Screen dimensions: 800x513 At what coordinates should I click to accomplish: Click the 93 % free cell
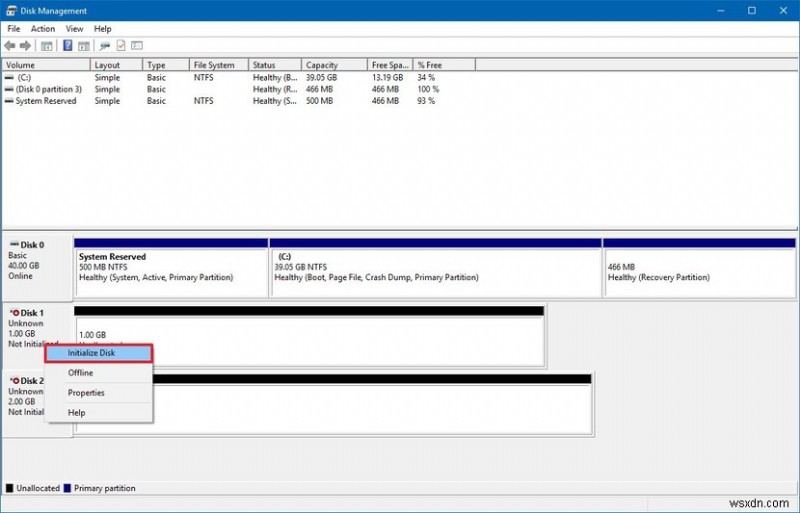pos(426,101)
